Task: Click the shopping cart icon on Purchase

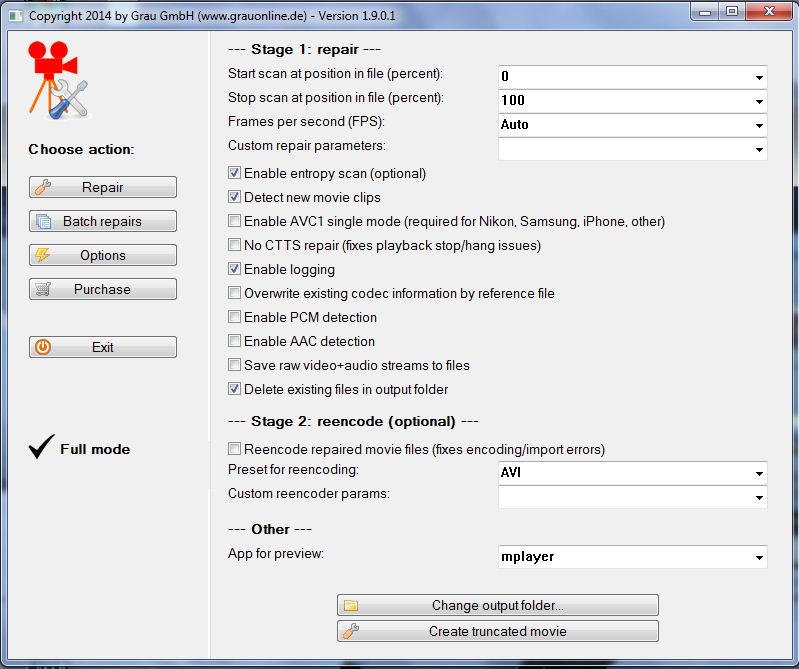Action: 42,290
